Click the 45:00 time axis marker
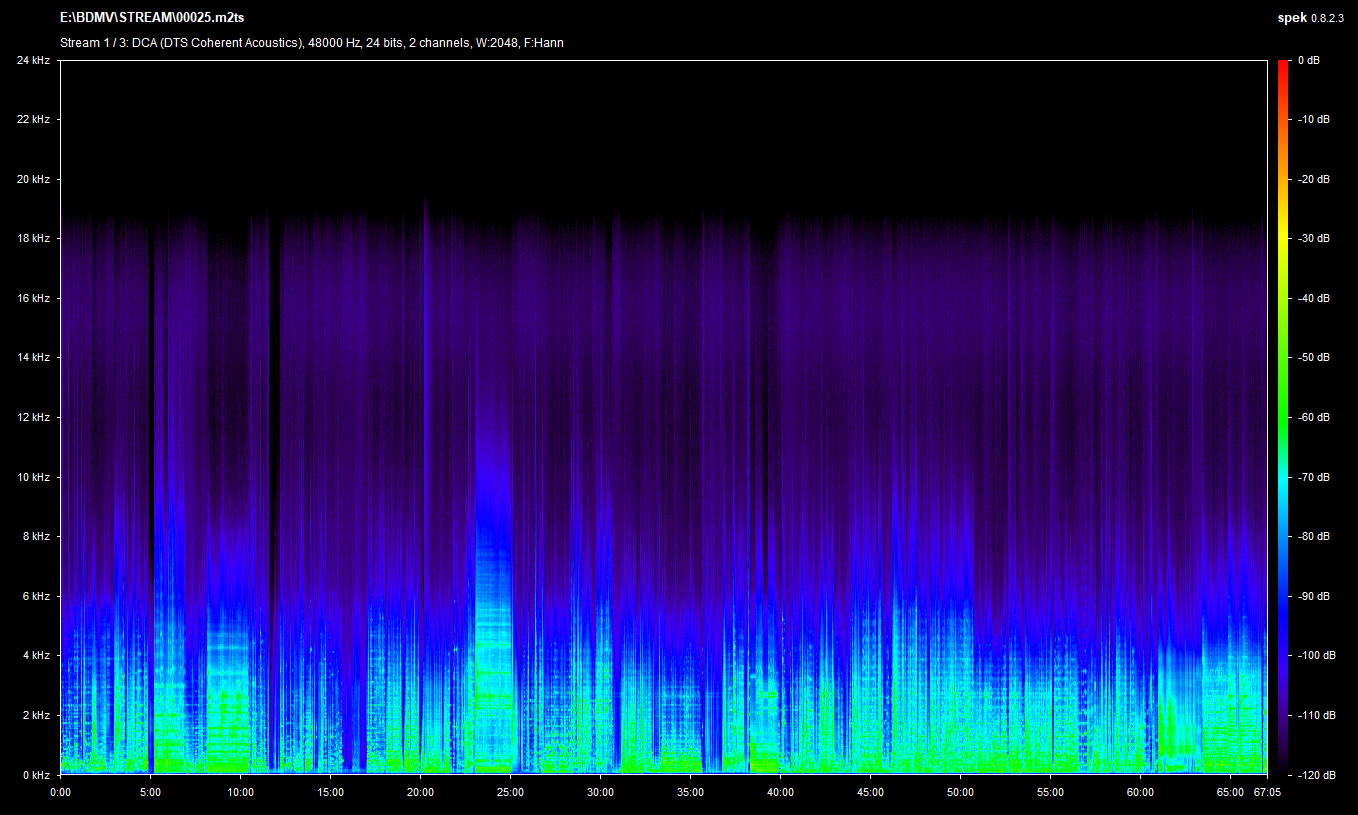Image resolution: width=1358 pixels, height=815 pixels. [870, 792]
